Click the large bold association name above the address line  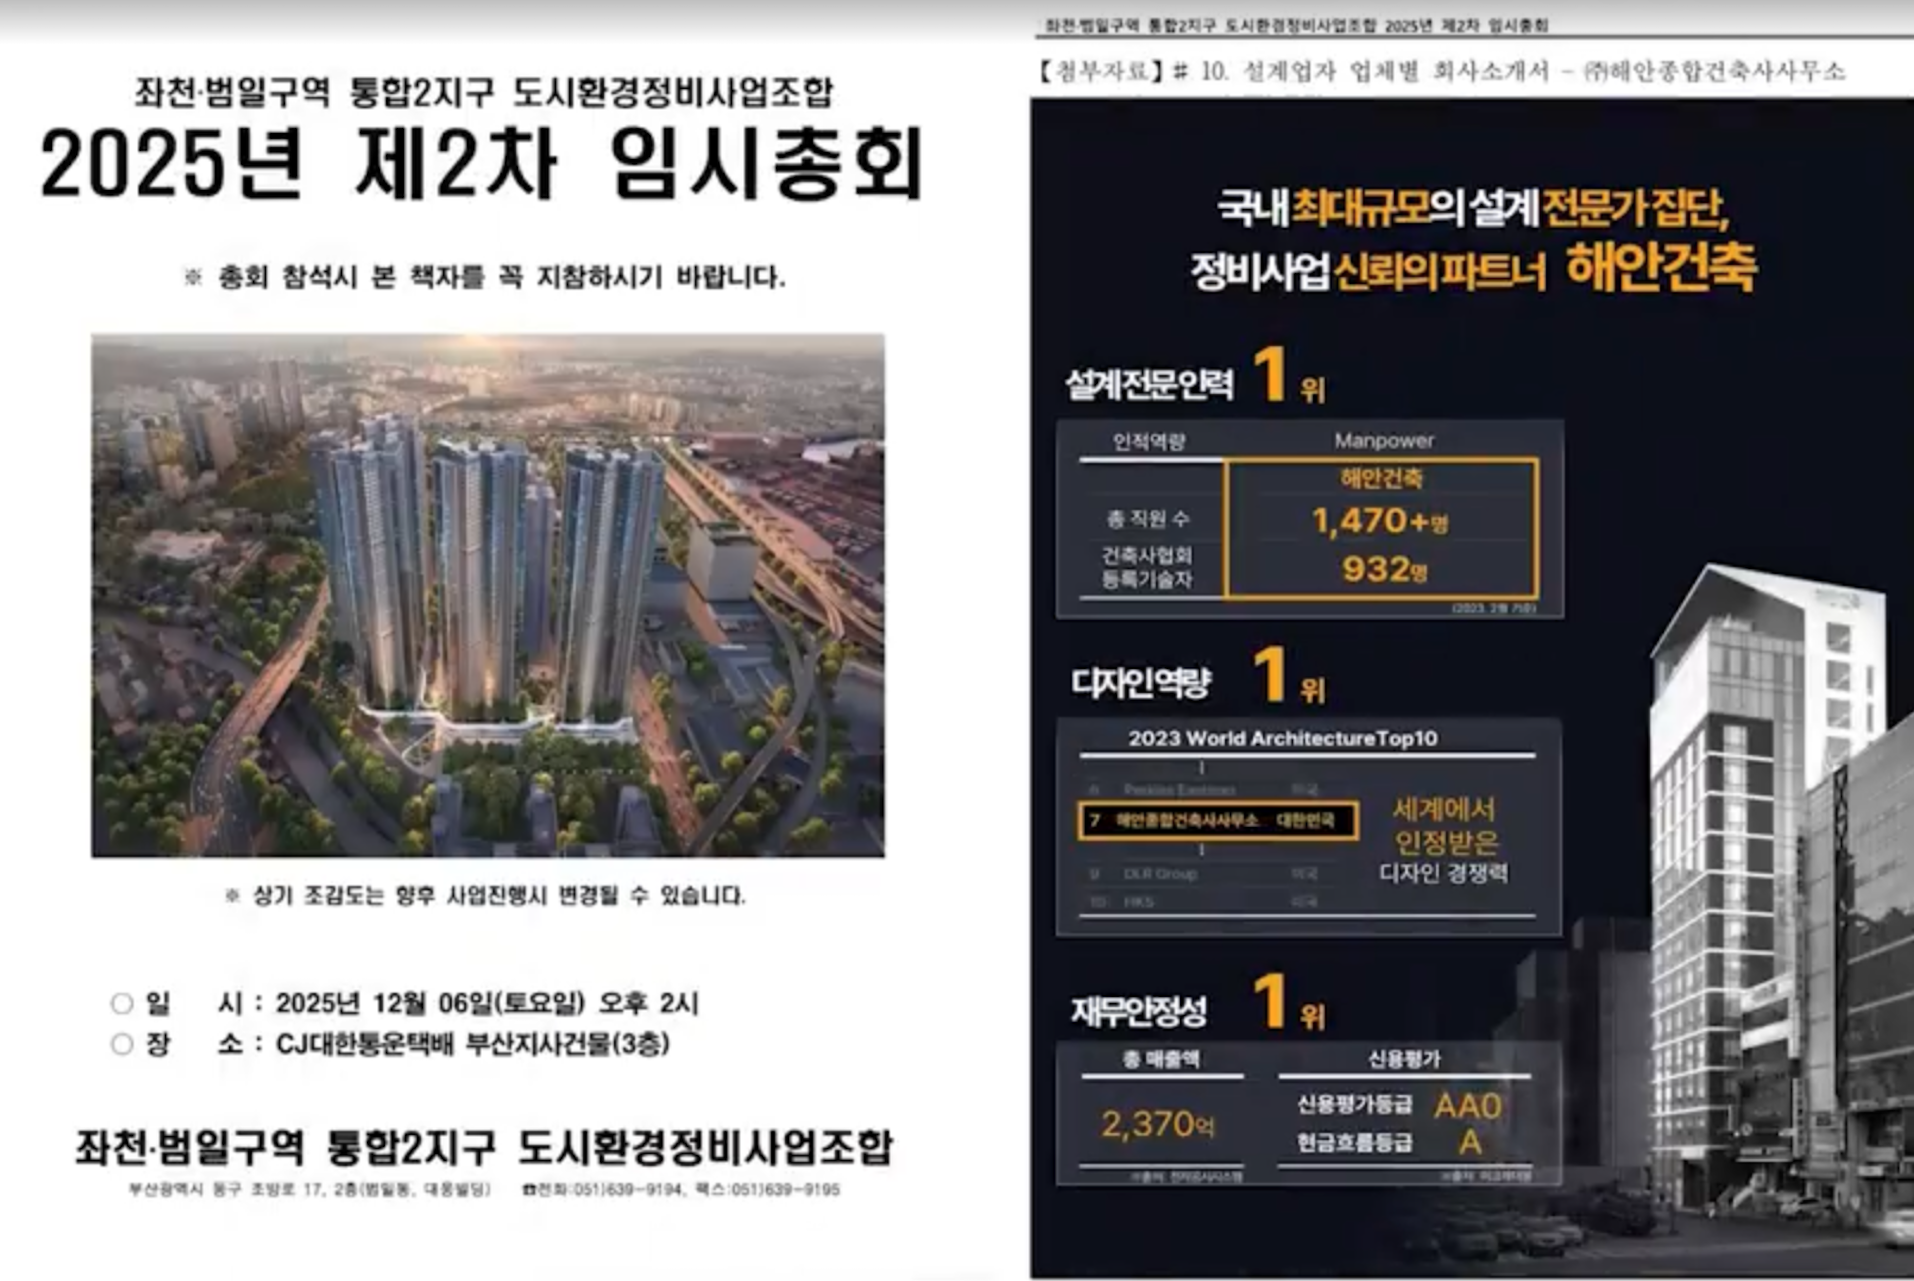click(x=484, y=1146)
